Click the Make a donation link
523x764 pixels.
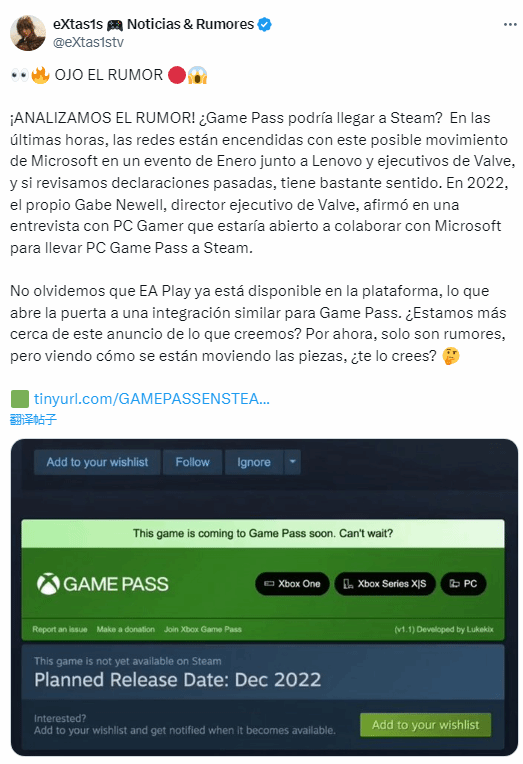[125, 630]
